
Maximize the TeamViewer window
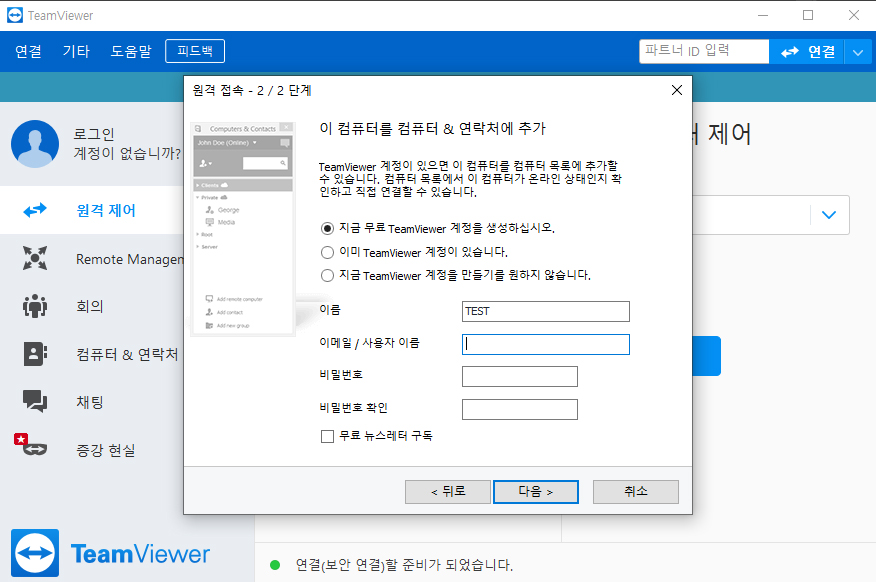point(808,15)
